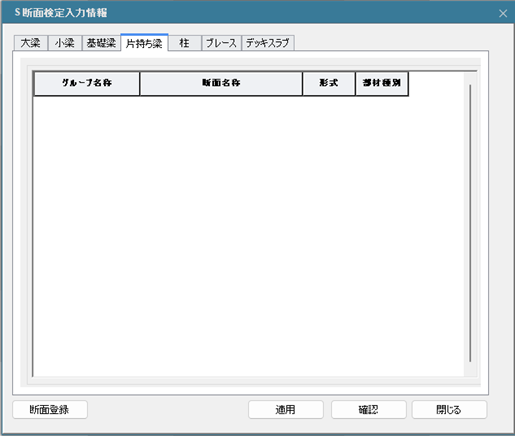
Task: Click the グループ名称 column header
Action: (x=87, y=83)
